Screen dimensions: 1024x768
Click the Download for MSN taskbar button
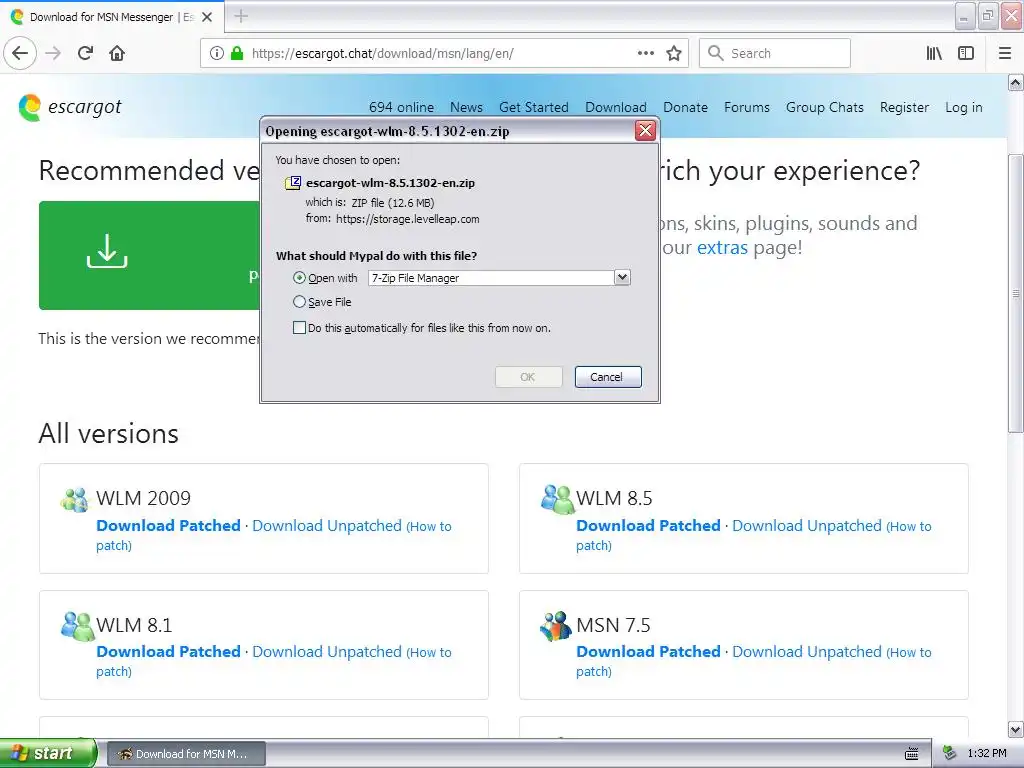186,754
